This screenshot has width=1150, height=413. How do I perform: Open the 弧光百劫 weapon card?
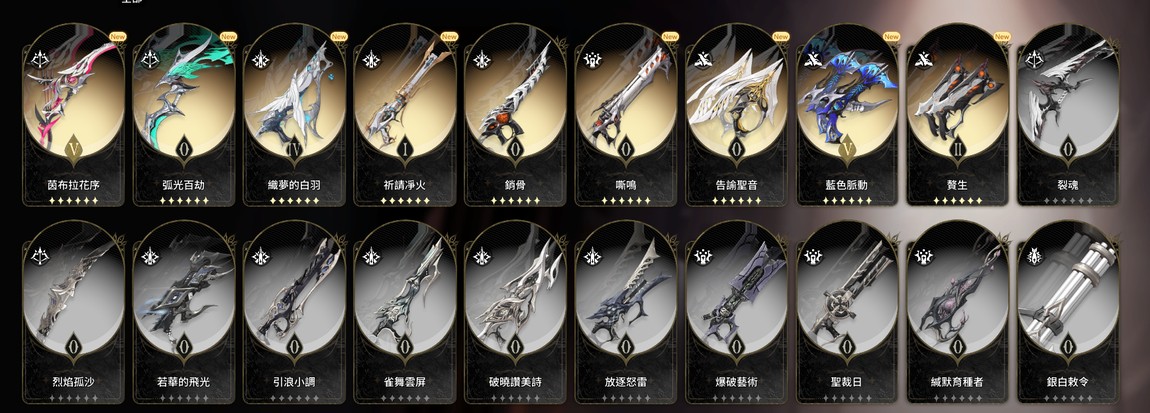click(184, 115)
